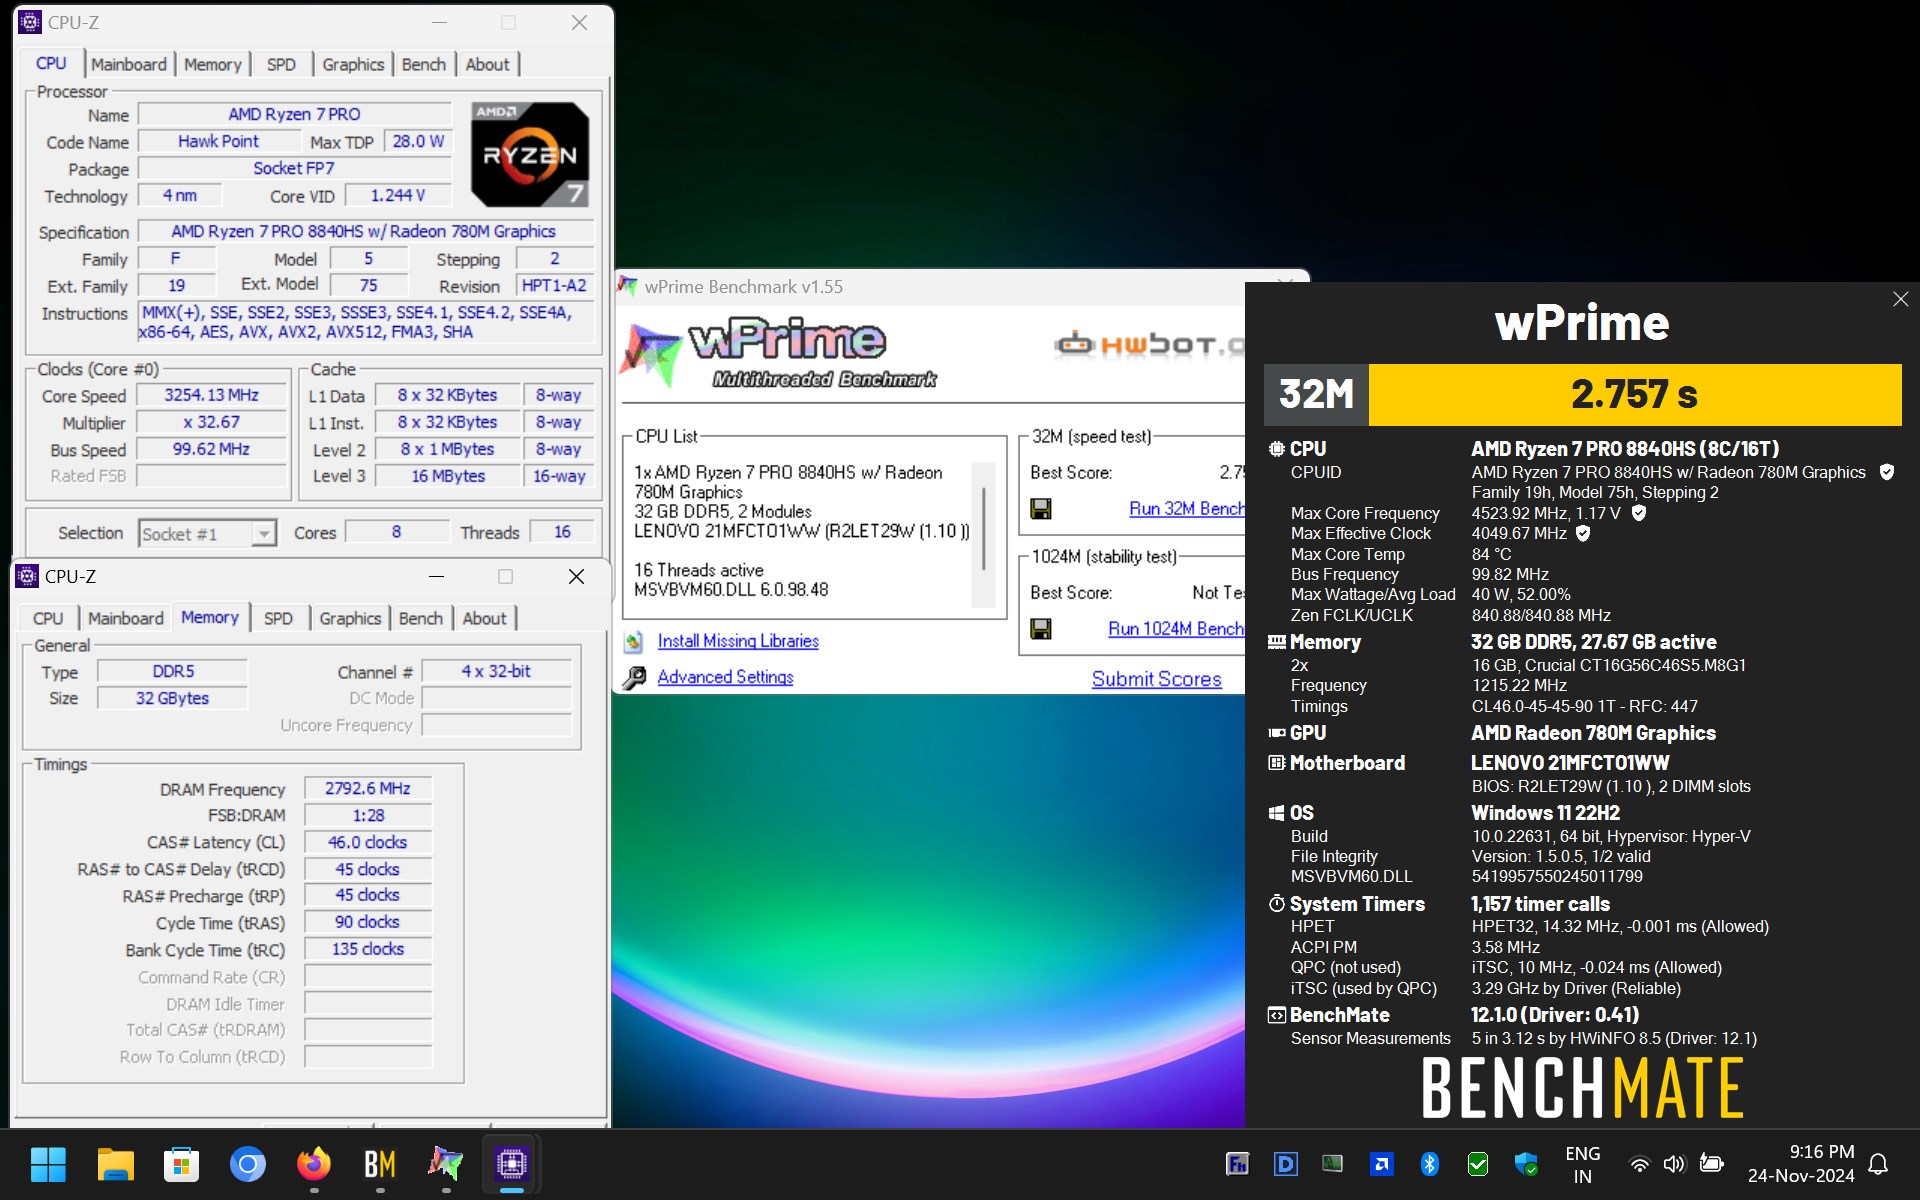The image size is (1920, 1200).
Task: Click the Fn tray icon
Action: (1237, 1164)
